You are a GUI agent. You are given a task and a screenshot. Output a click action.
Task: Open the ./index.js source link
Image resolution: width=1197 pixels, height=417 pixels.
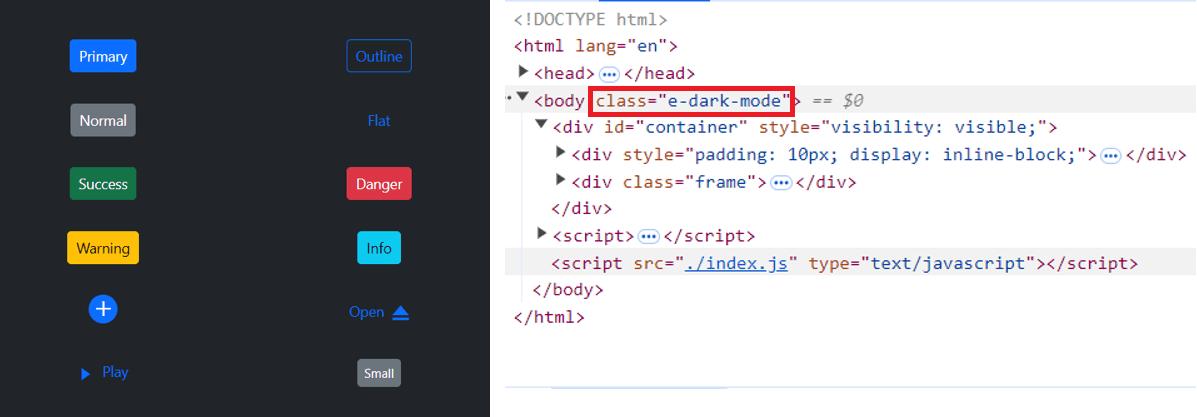click(738, 263)
